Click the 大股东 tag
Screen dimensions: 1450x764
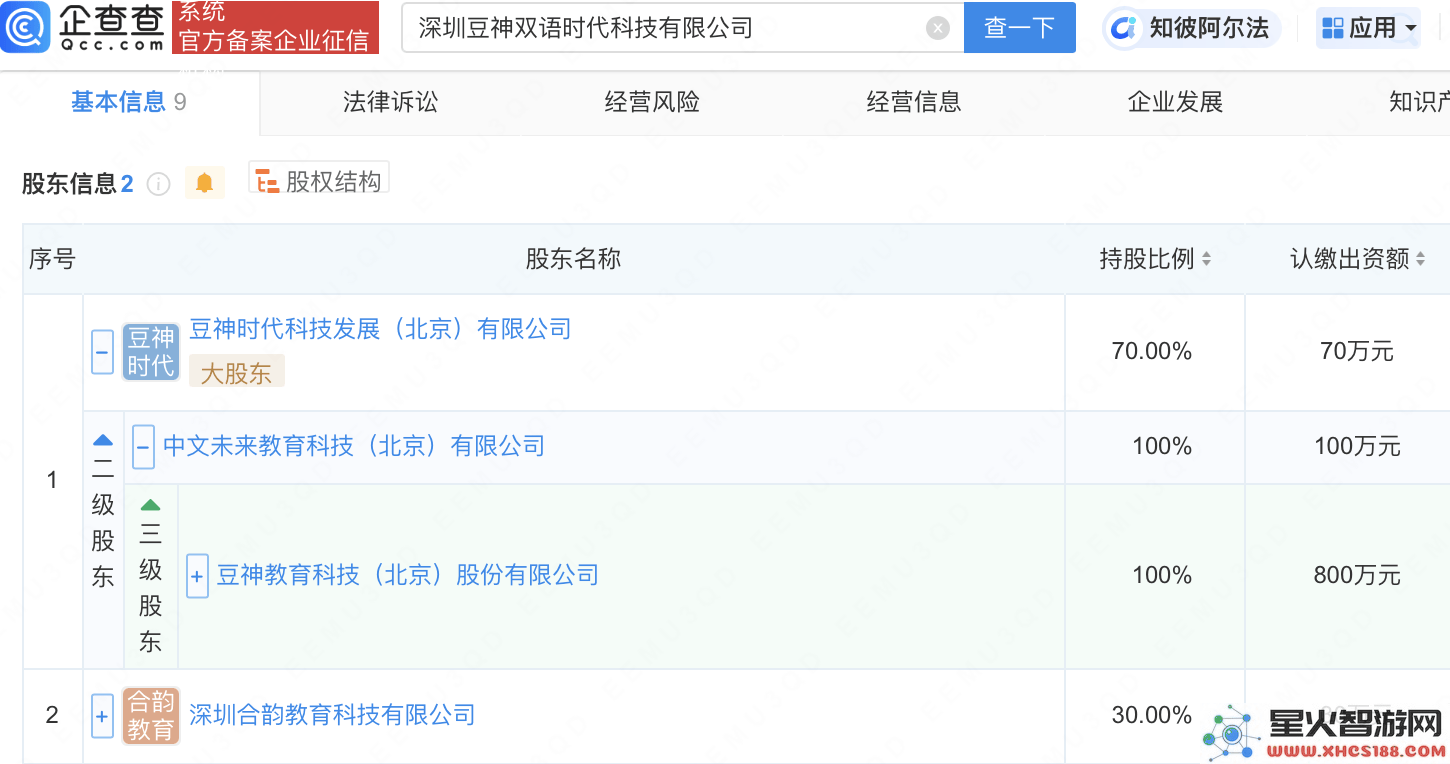click(x=237, y=373)
